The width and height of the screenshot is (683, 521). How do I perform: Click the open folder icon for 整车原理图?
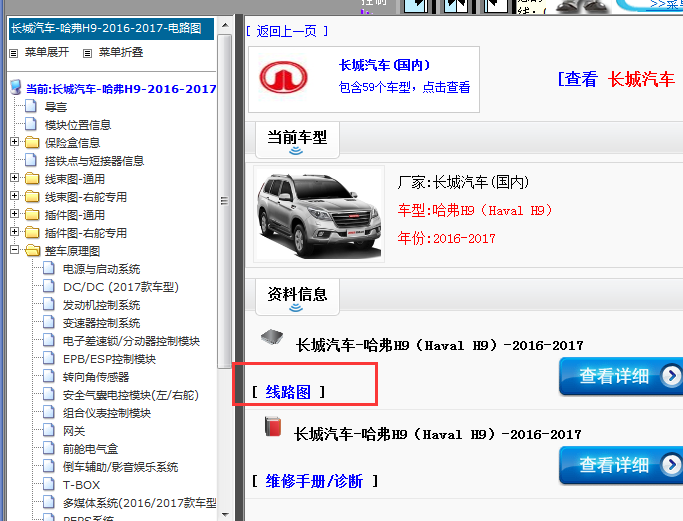coord(33,250)
